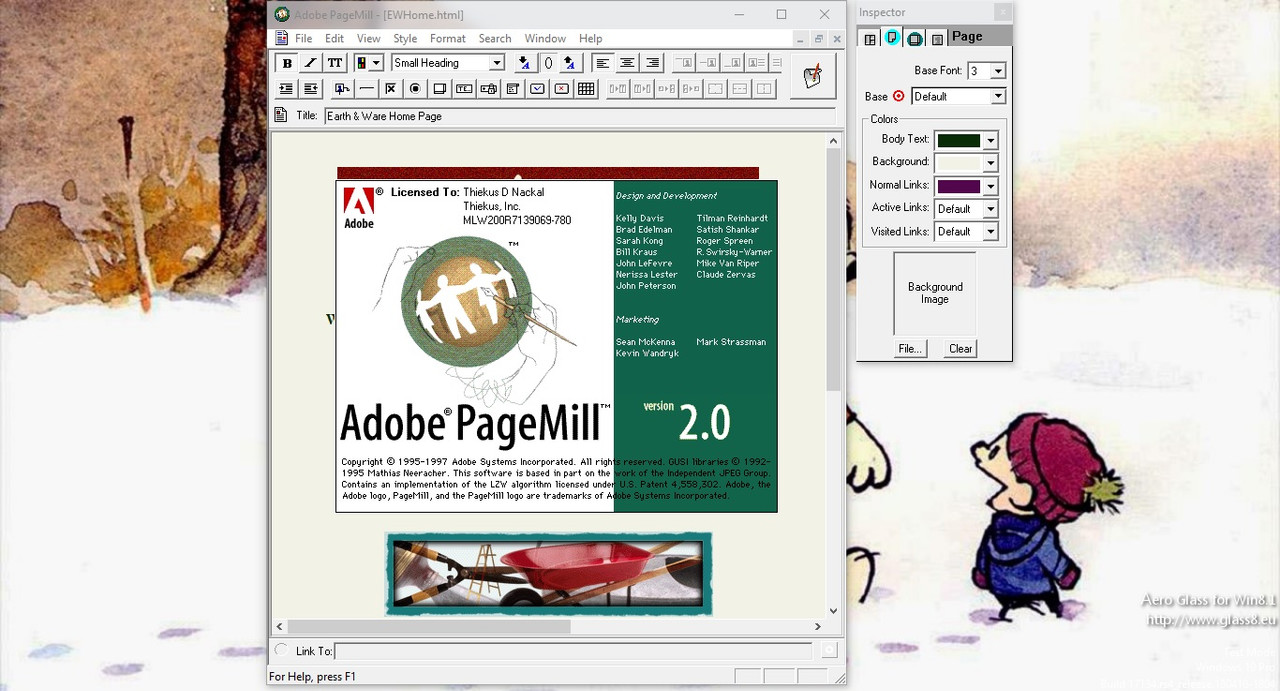Open the Help menu
1280x691 pixels.
coord(591,39)
